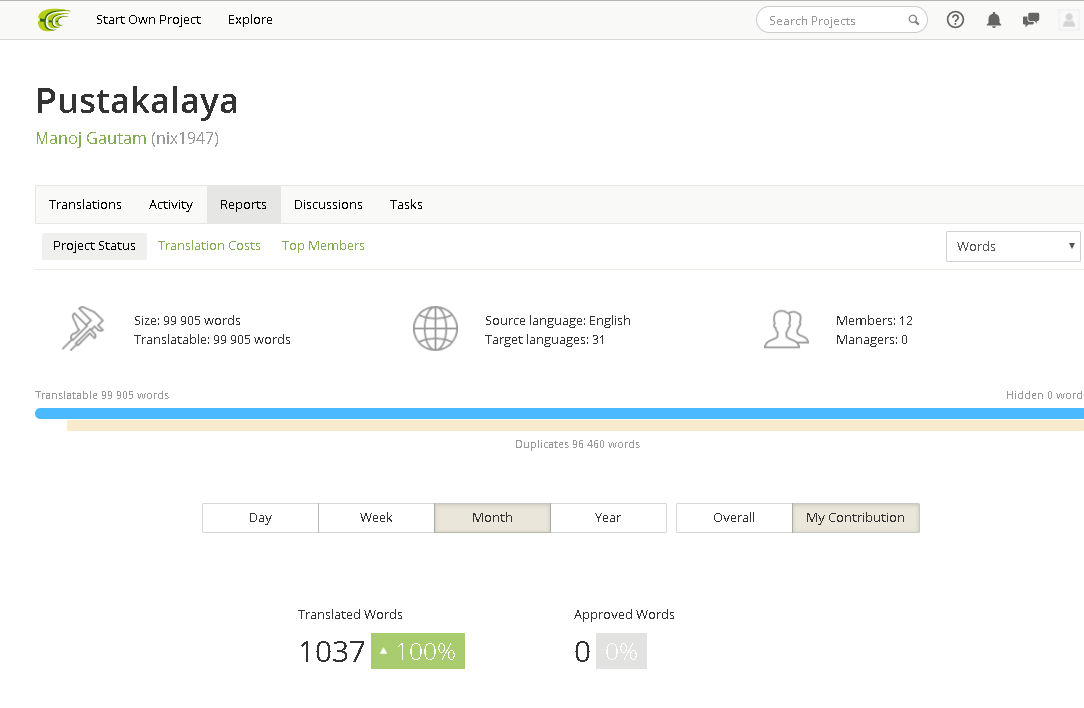
Task: Click the blue translatable words progress bar
Action: (x=559, y=413)
